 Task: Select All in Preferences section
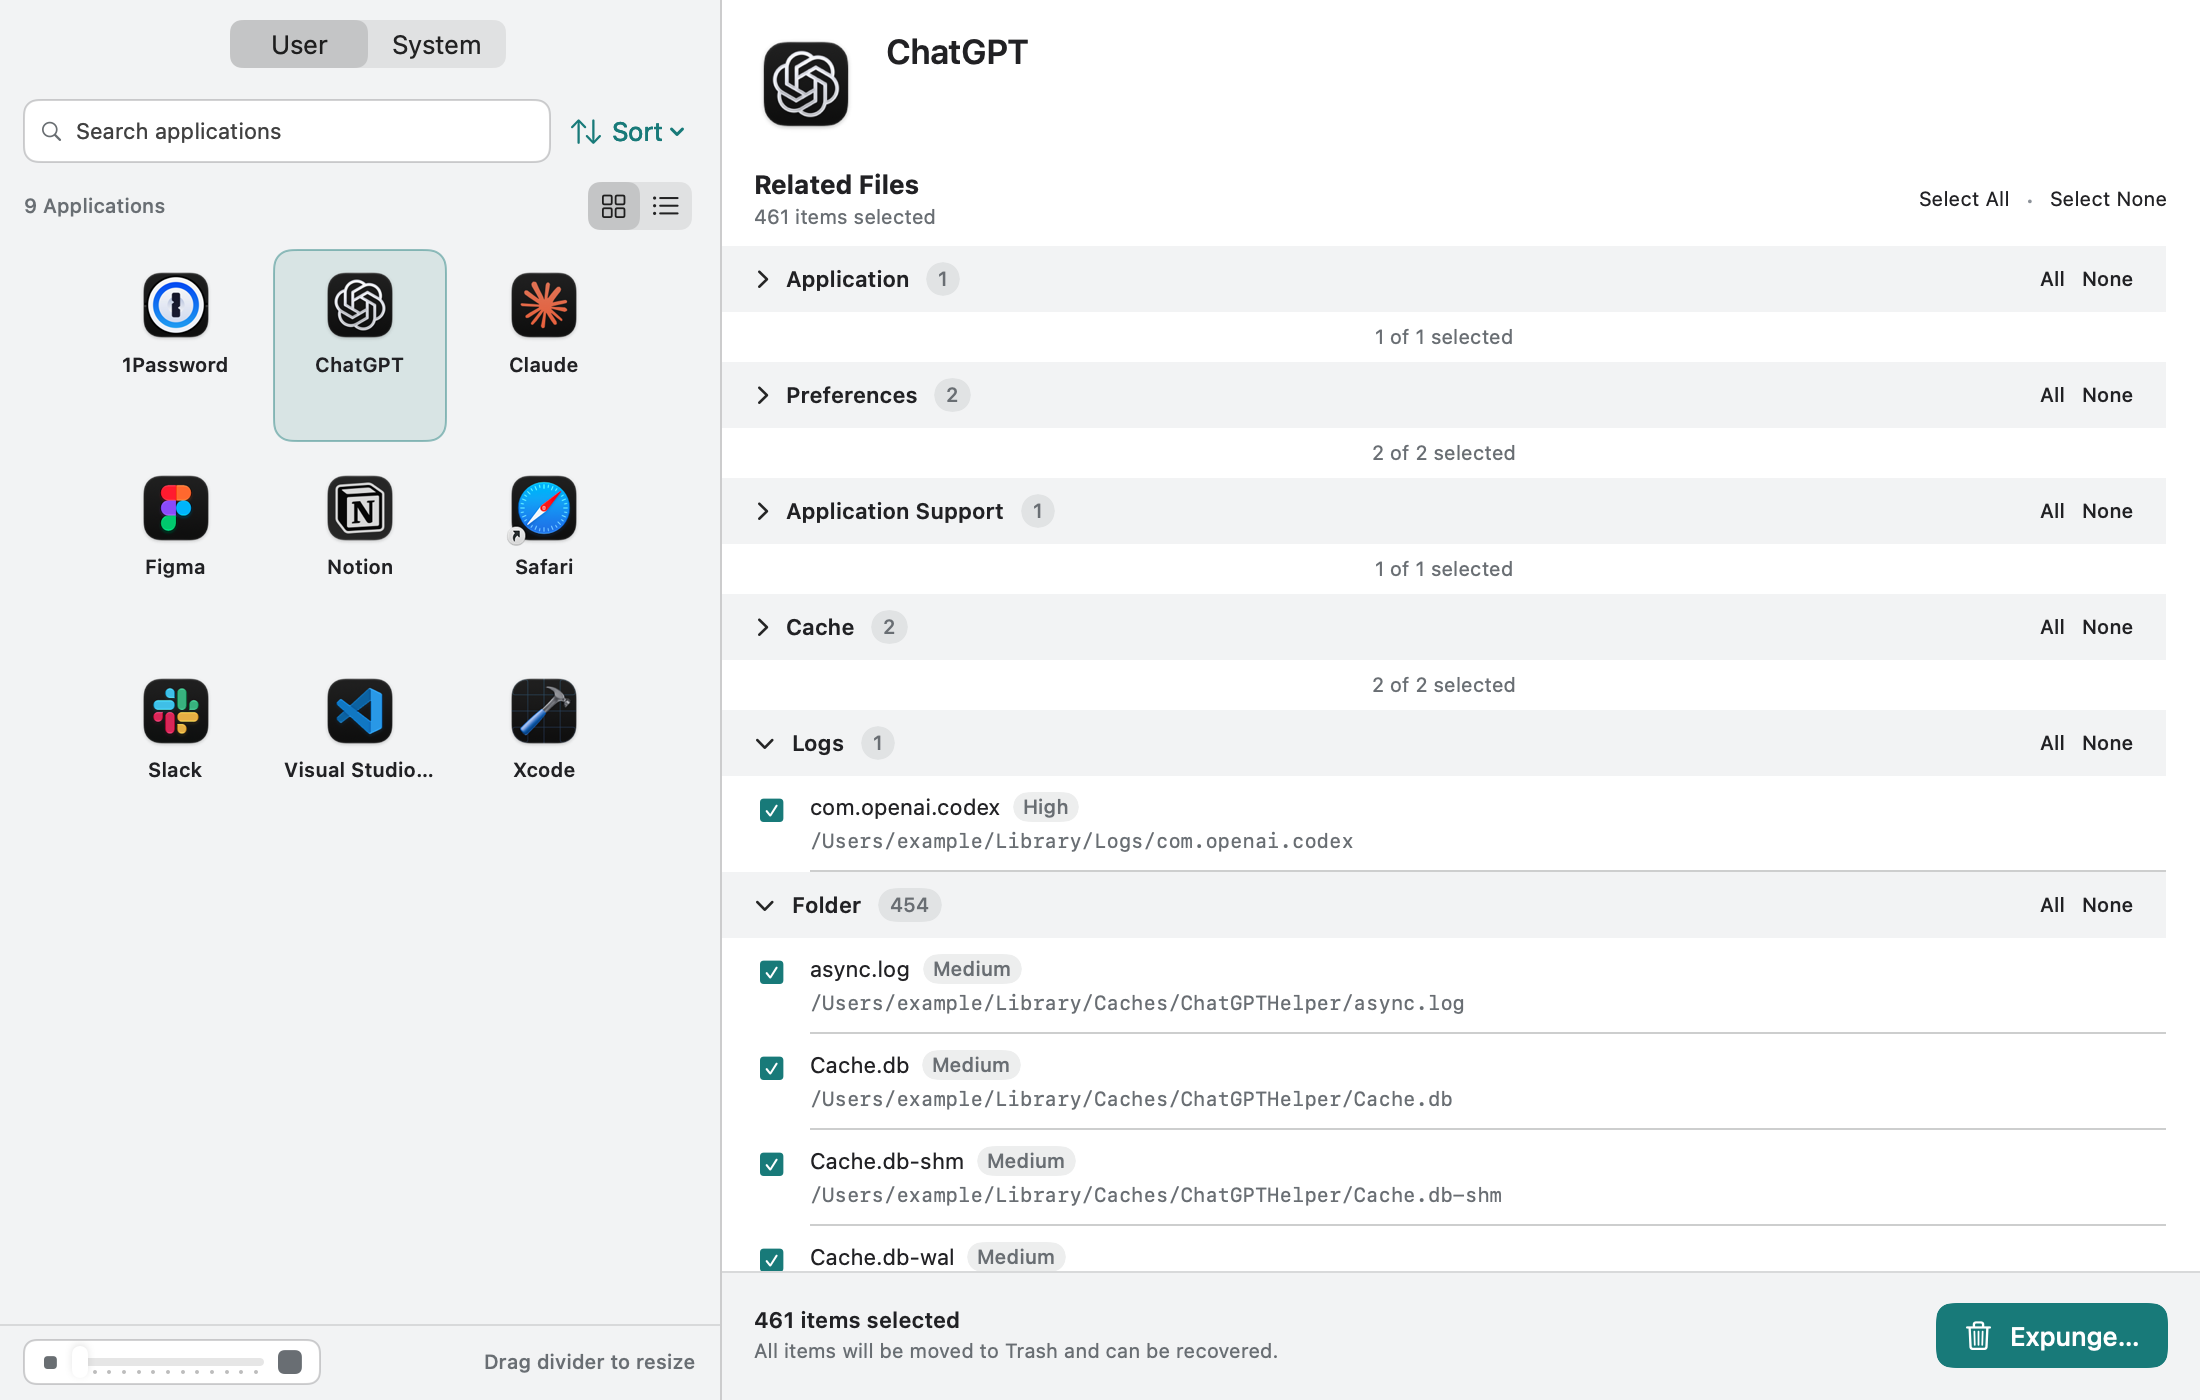pos(2052,395)
